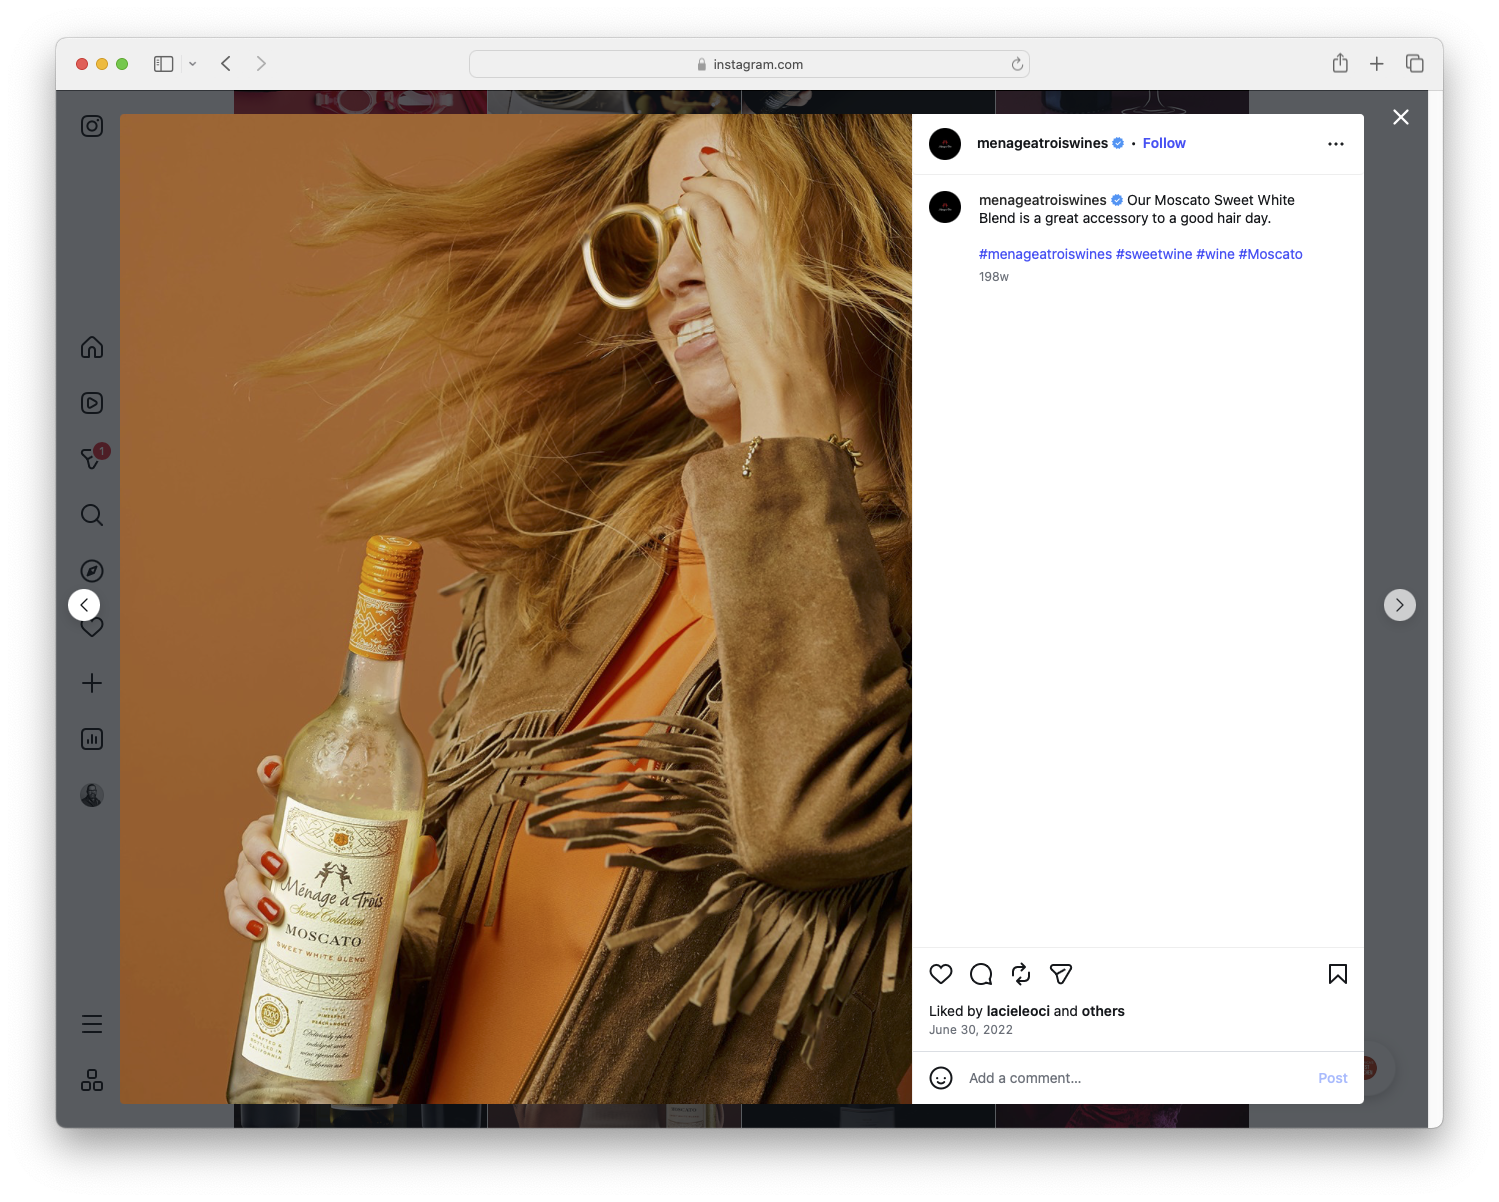1499x1202 pixels.
Task: Follow menageatroiswines account
Action: pos(1164,143)
